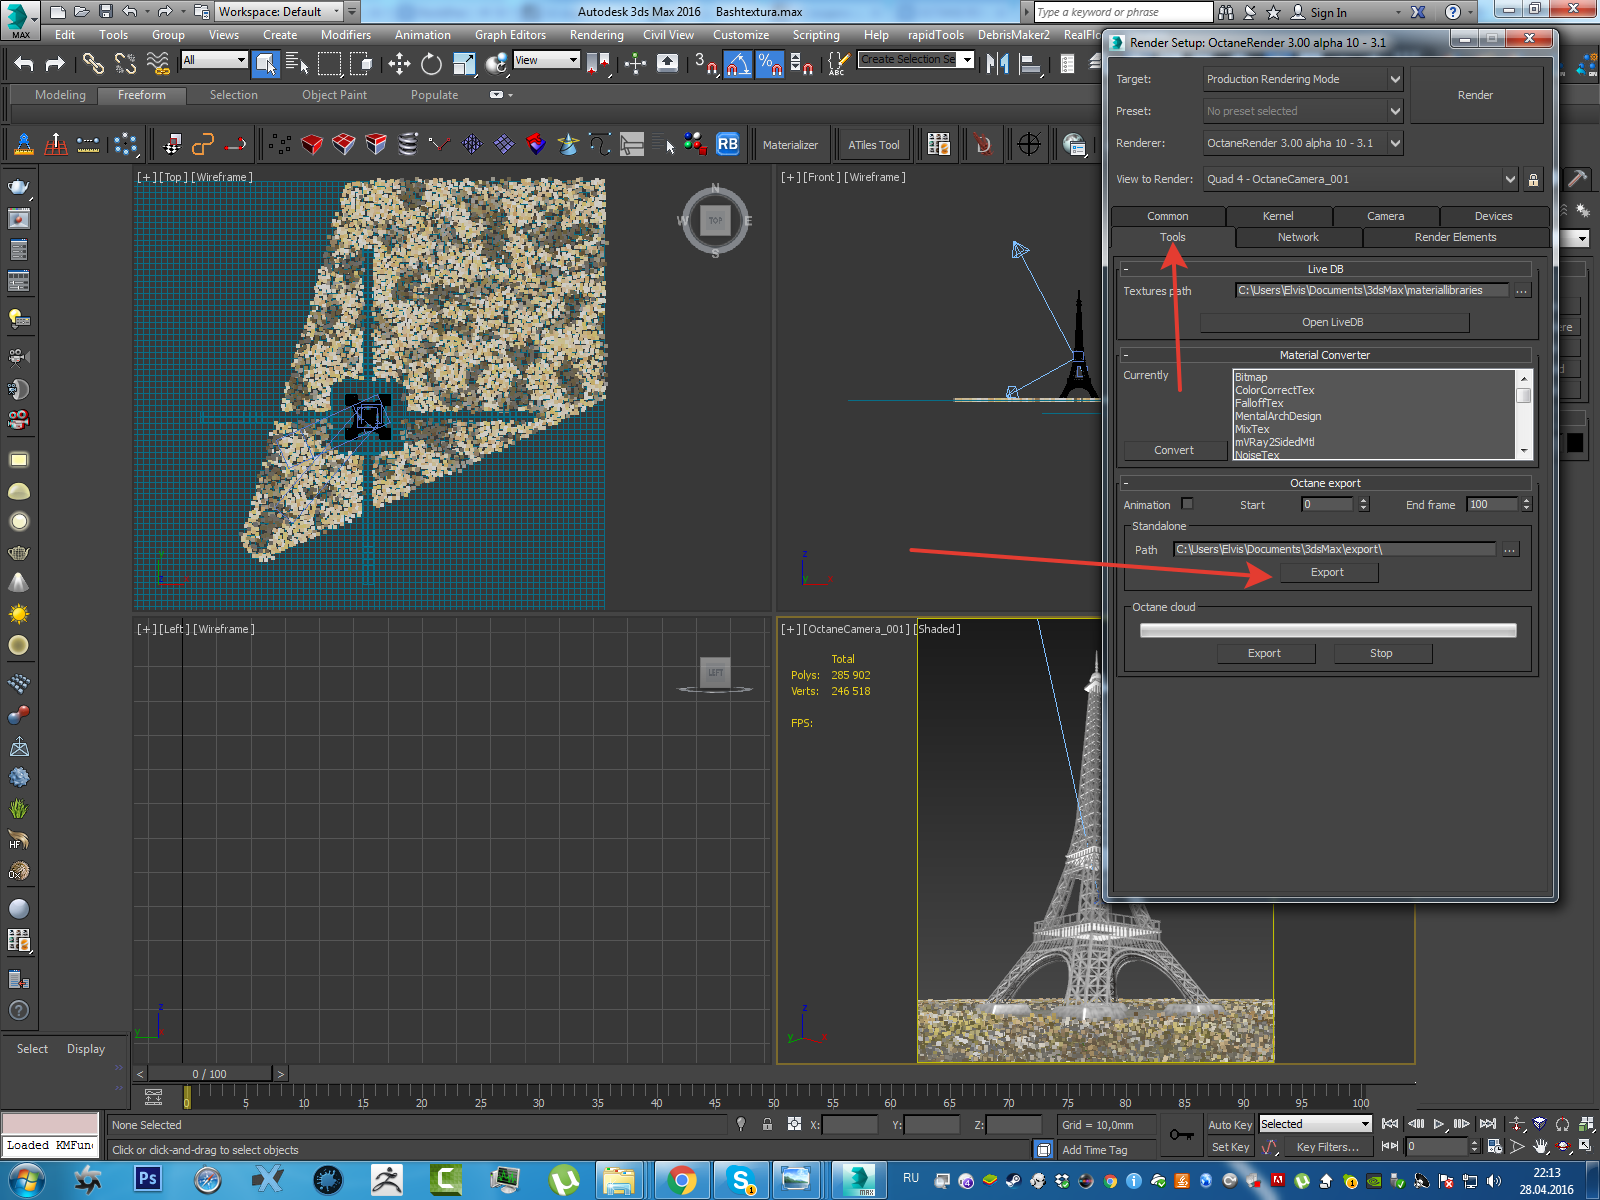Click the Convert button in Material Converter

point(1174,450)
